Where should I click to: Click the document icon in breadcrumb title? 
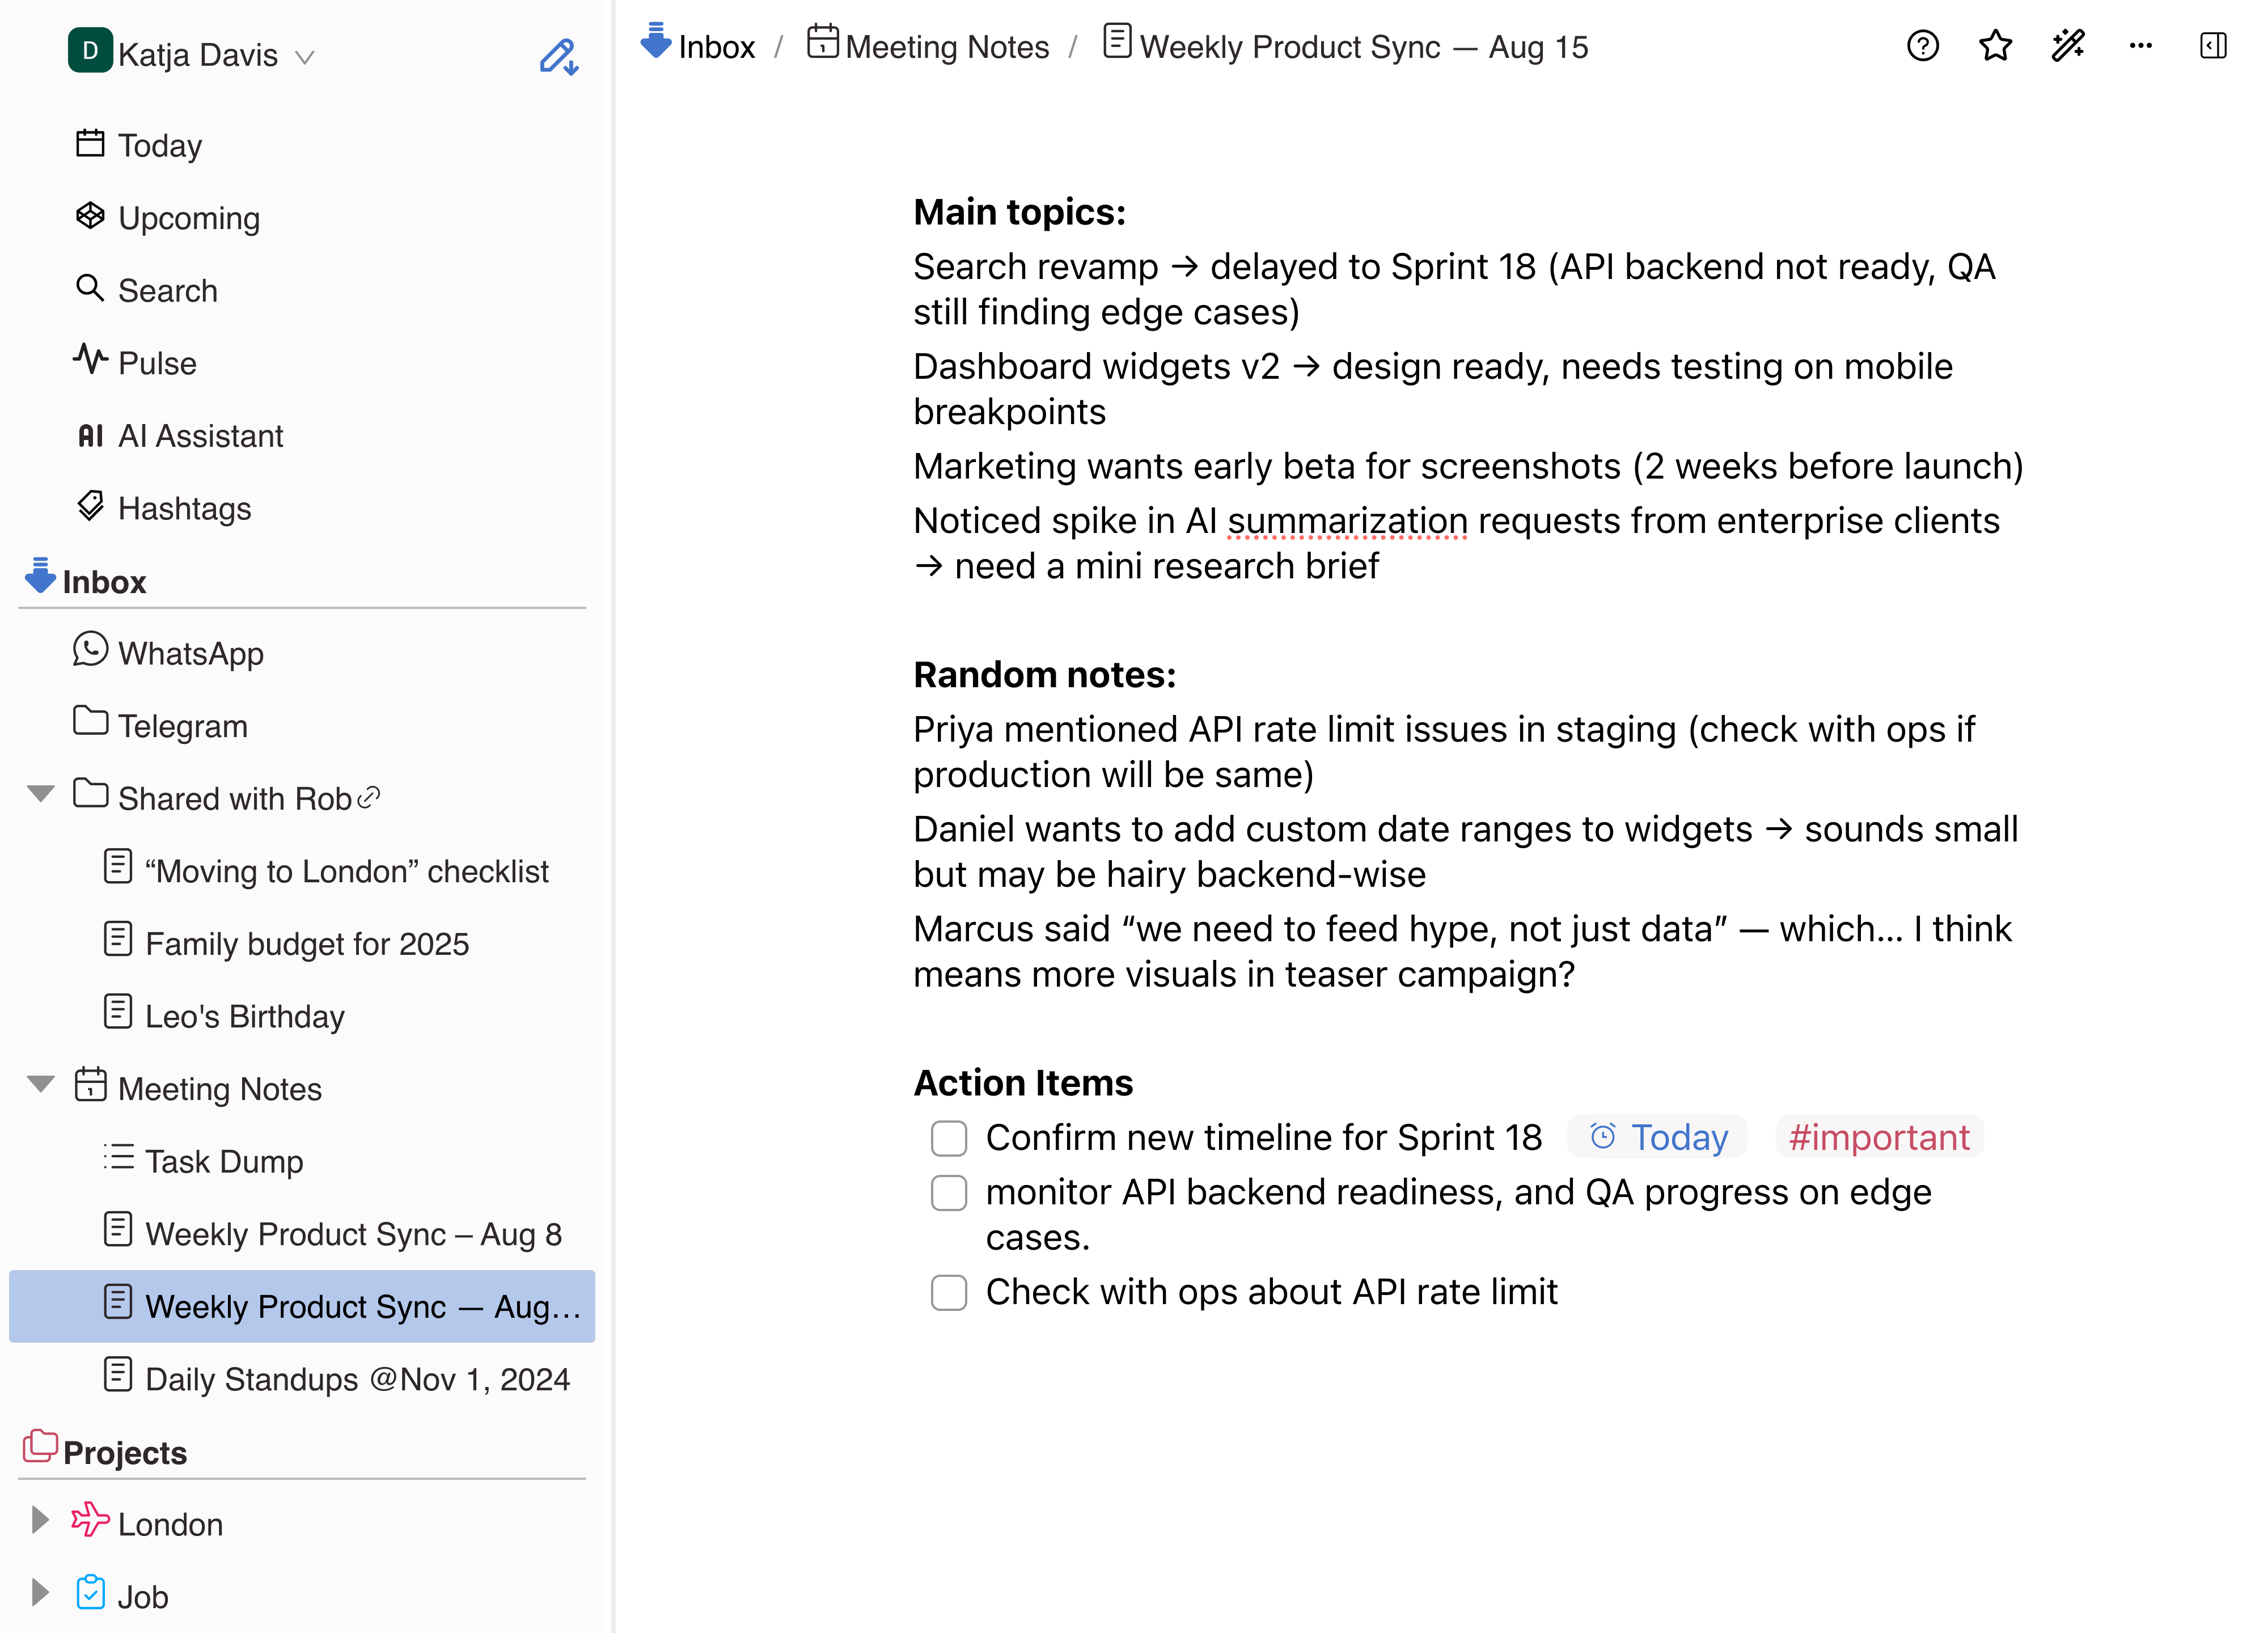click(1117, 42)
